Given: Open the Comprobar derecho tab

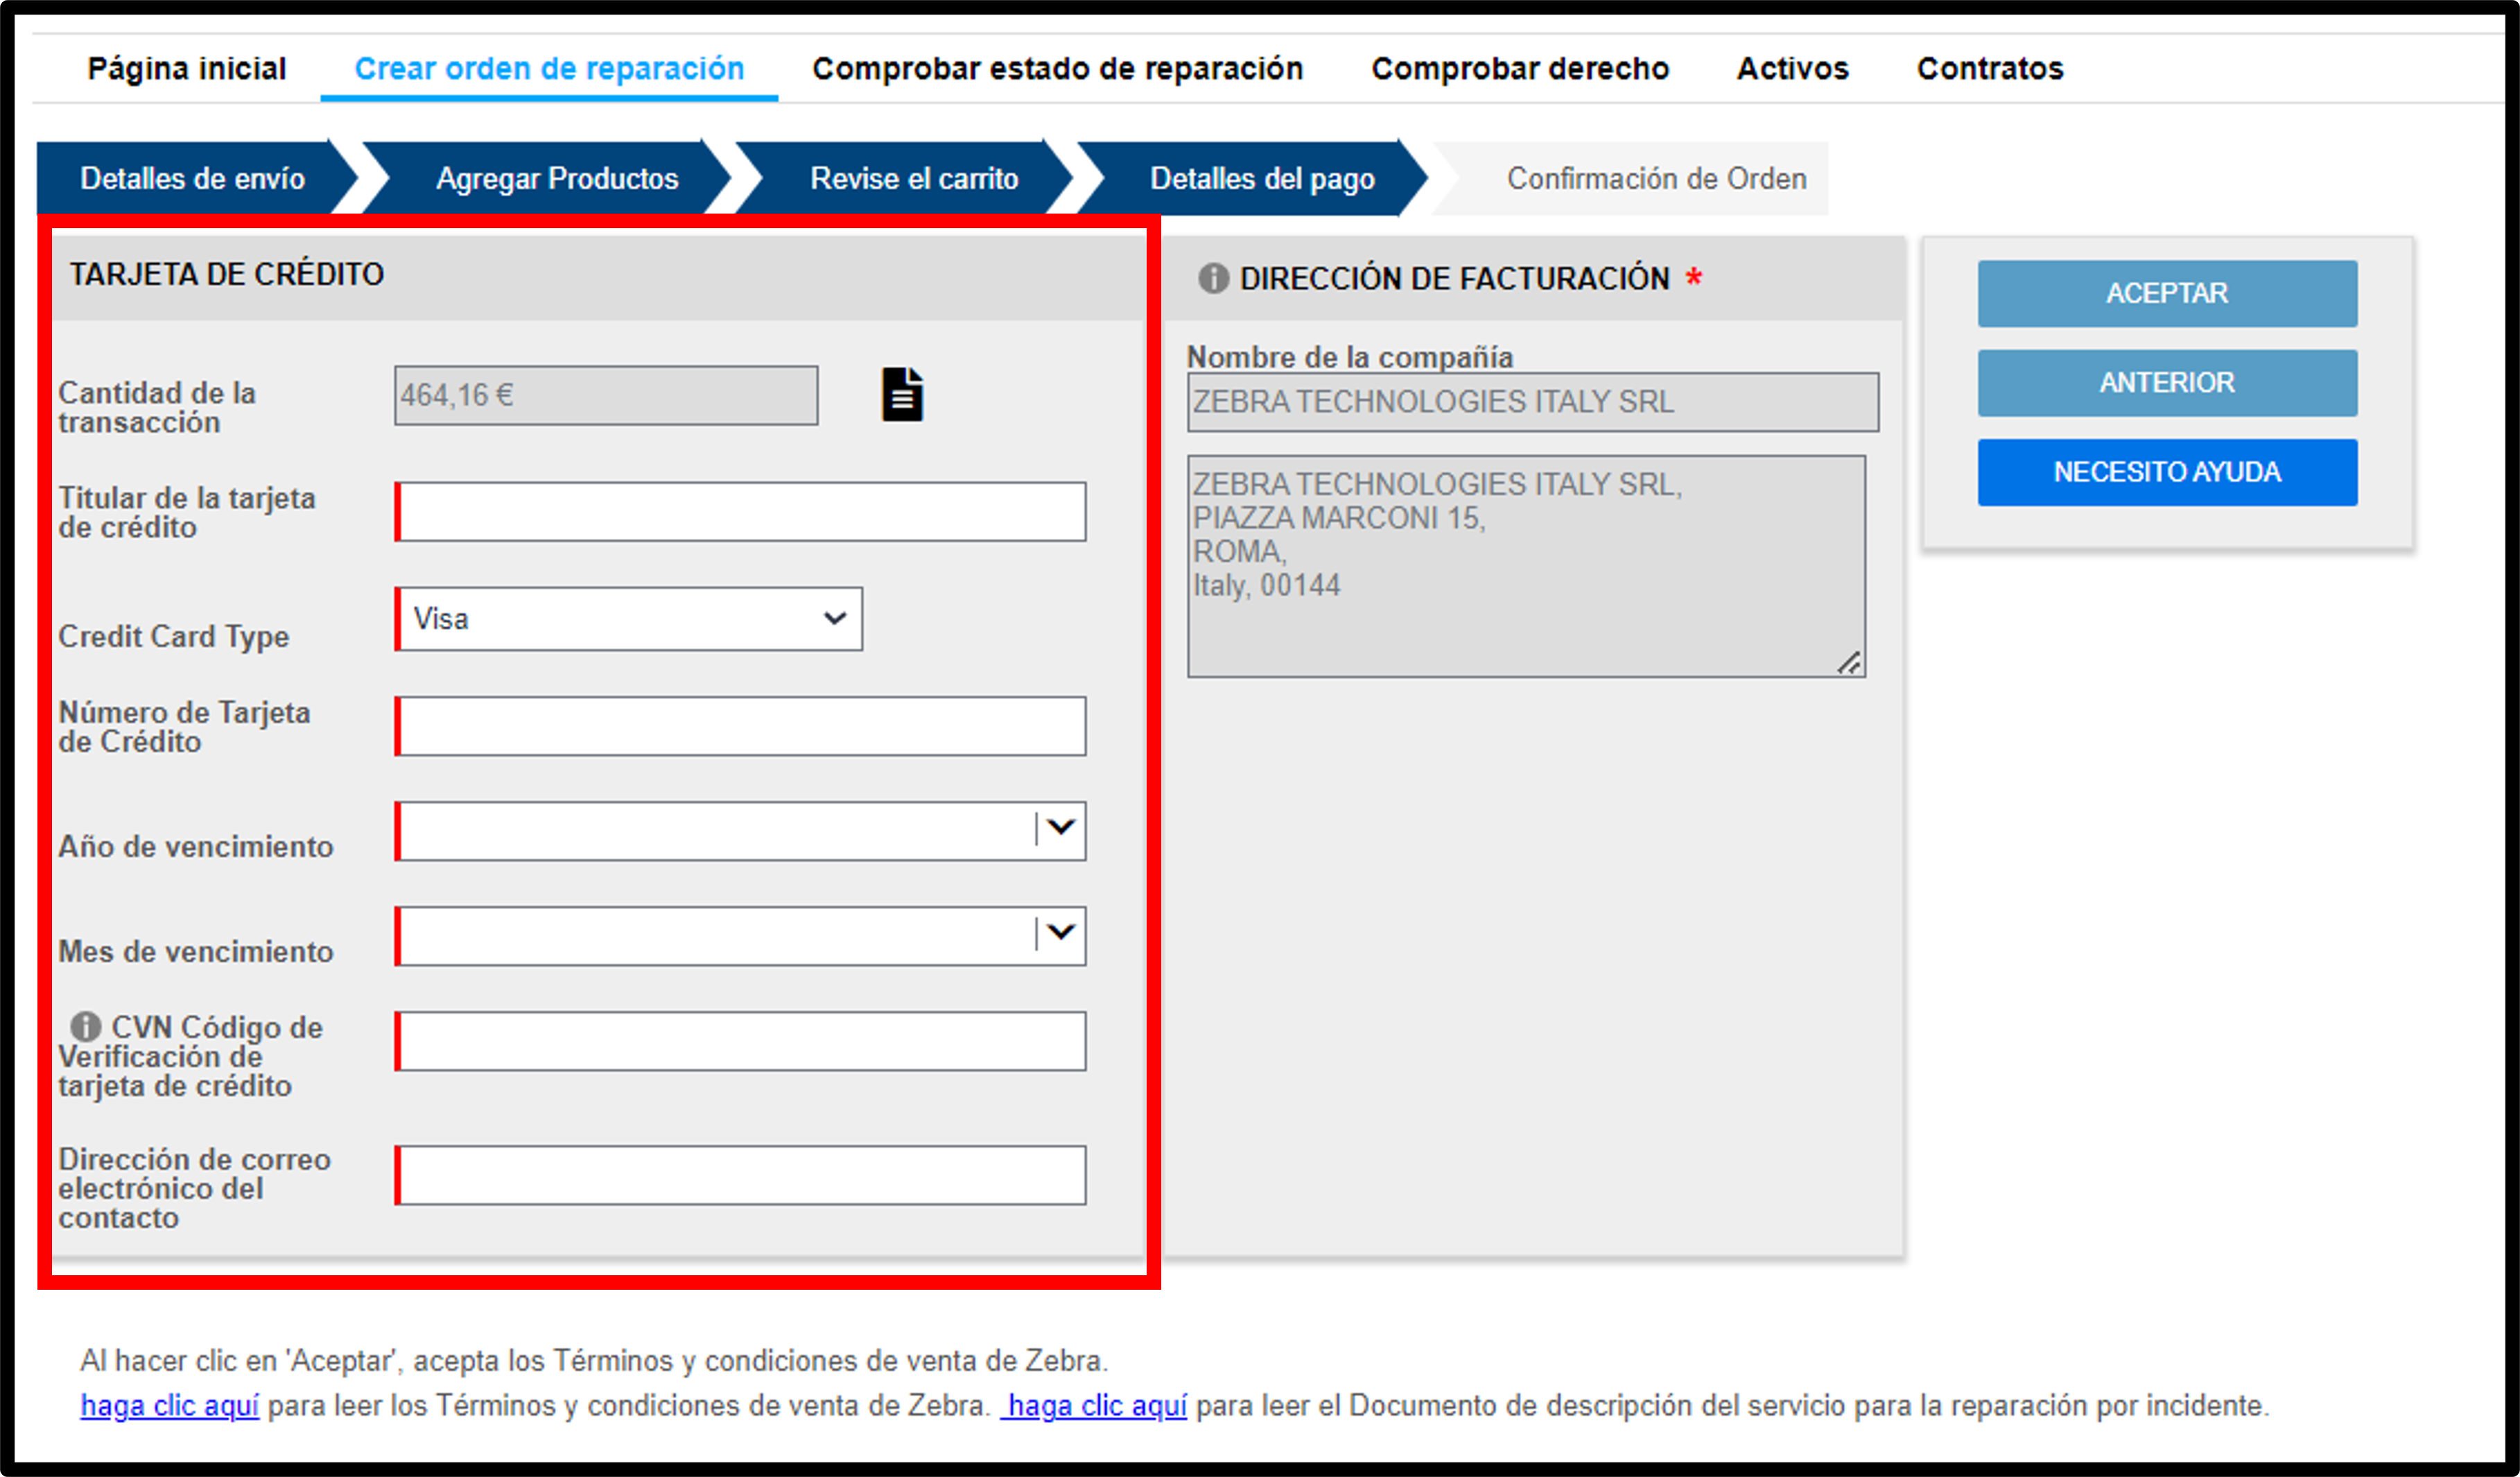Looking at the screenshot, I should (x=1520, y=68).
